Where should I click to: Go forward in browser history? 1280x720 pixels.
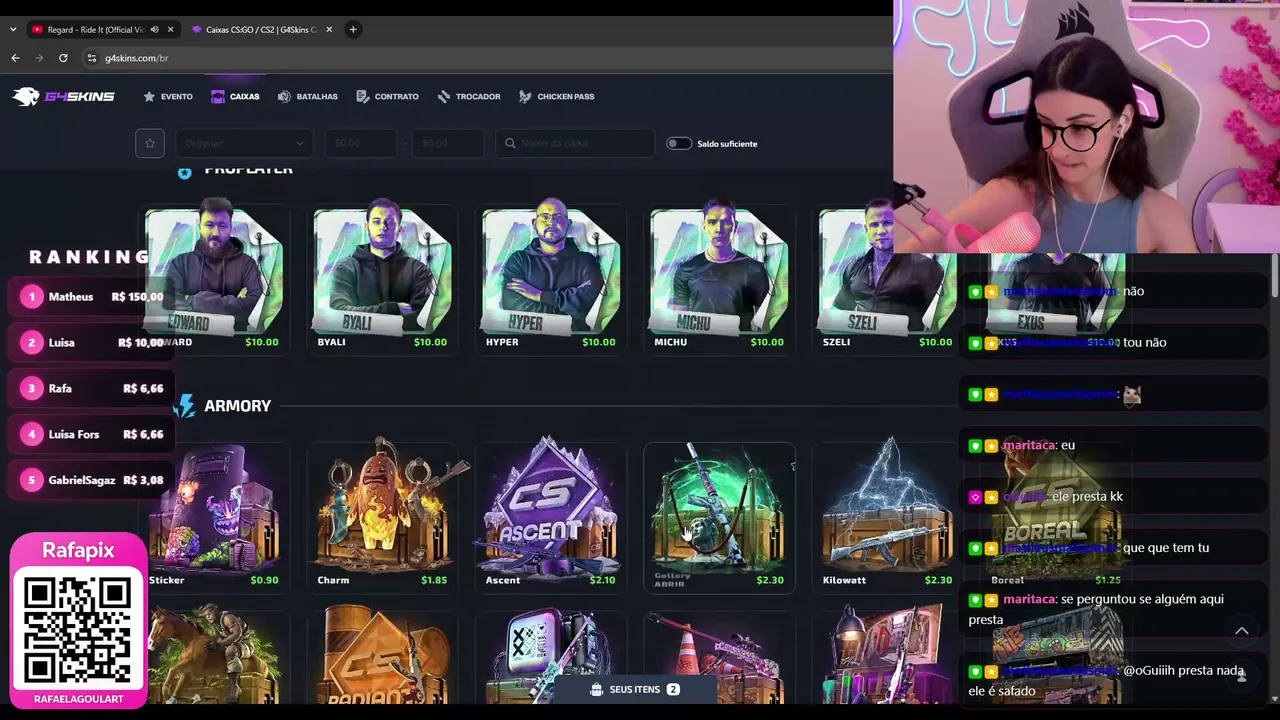point(39,58)
